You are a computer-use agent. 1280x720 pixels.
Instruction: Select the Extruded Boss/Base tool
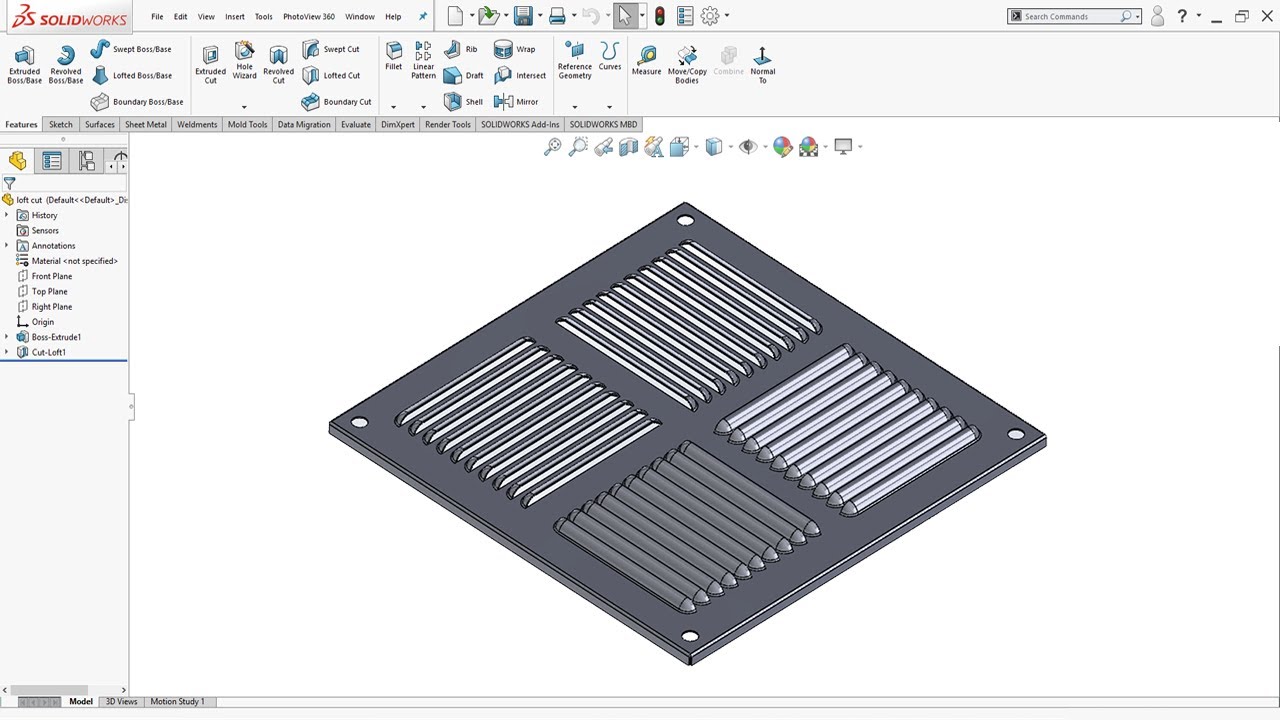(24, 65)
